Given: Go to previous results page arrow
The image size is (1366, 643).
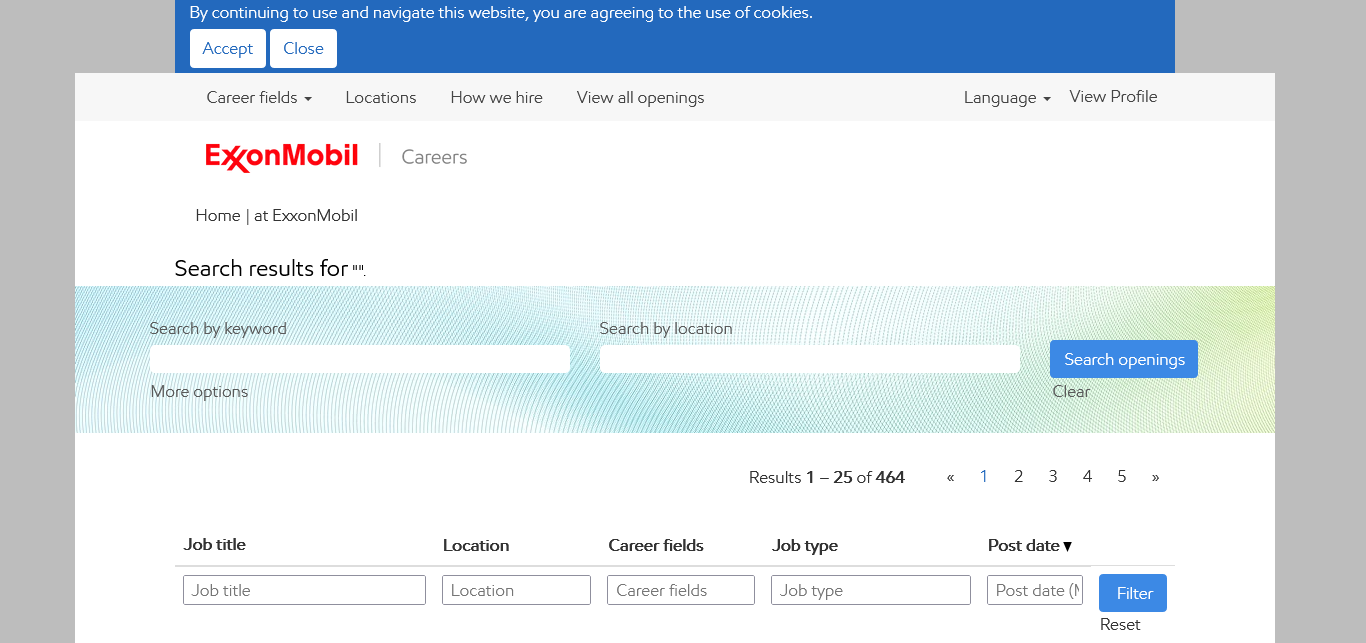Looking at the screenshot, I should click(950, 477).
